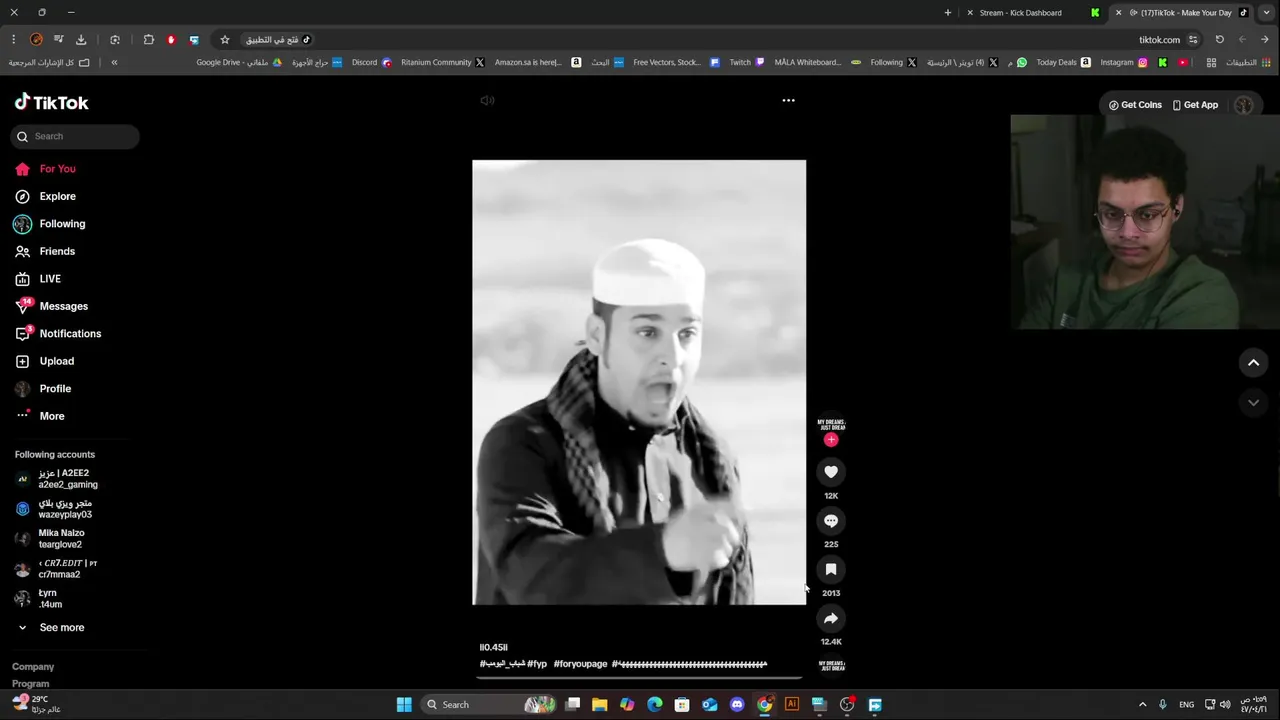Go to the previous video with up arrow

coord(1253,363)
